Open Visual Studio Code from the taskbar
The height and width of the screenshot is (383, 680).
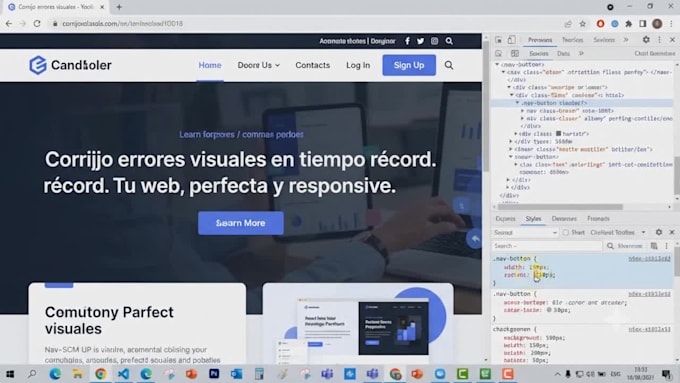click(123, 373)
